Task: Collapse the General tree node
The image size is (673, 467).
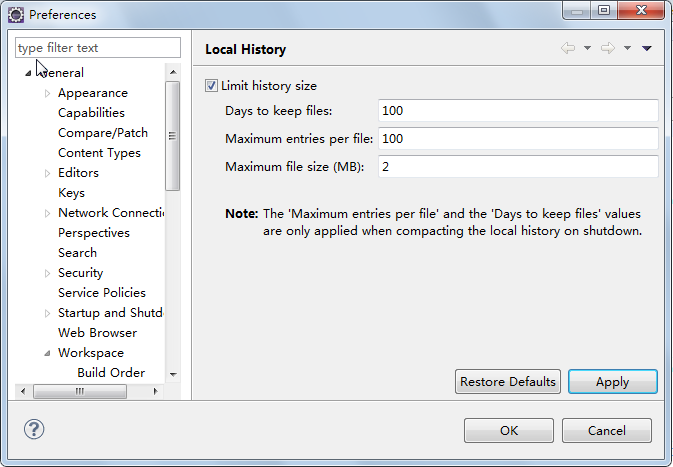Action: tap(28, 73)
